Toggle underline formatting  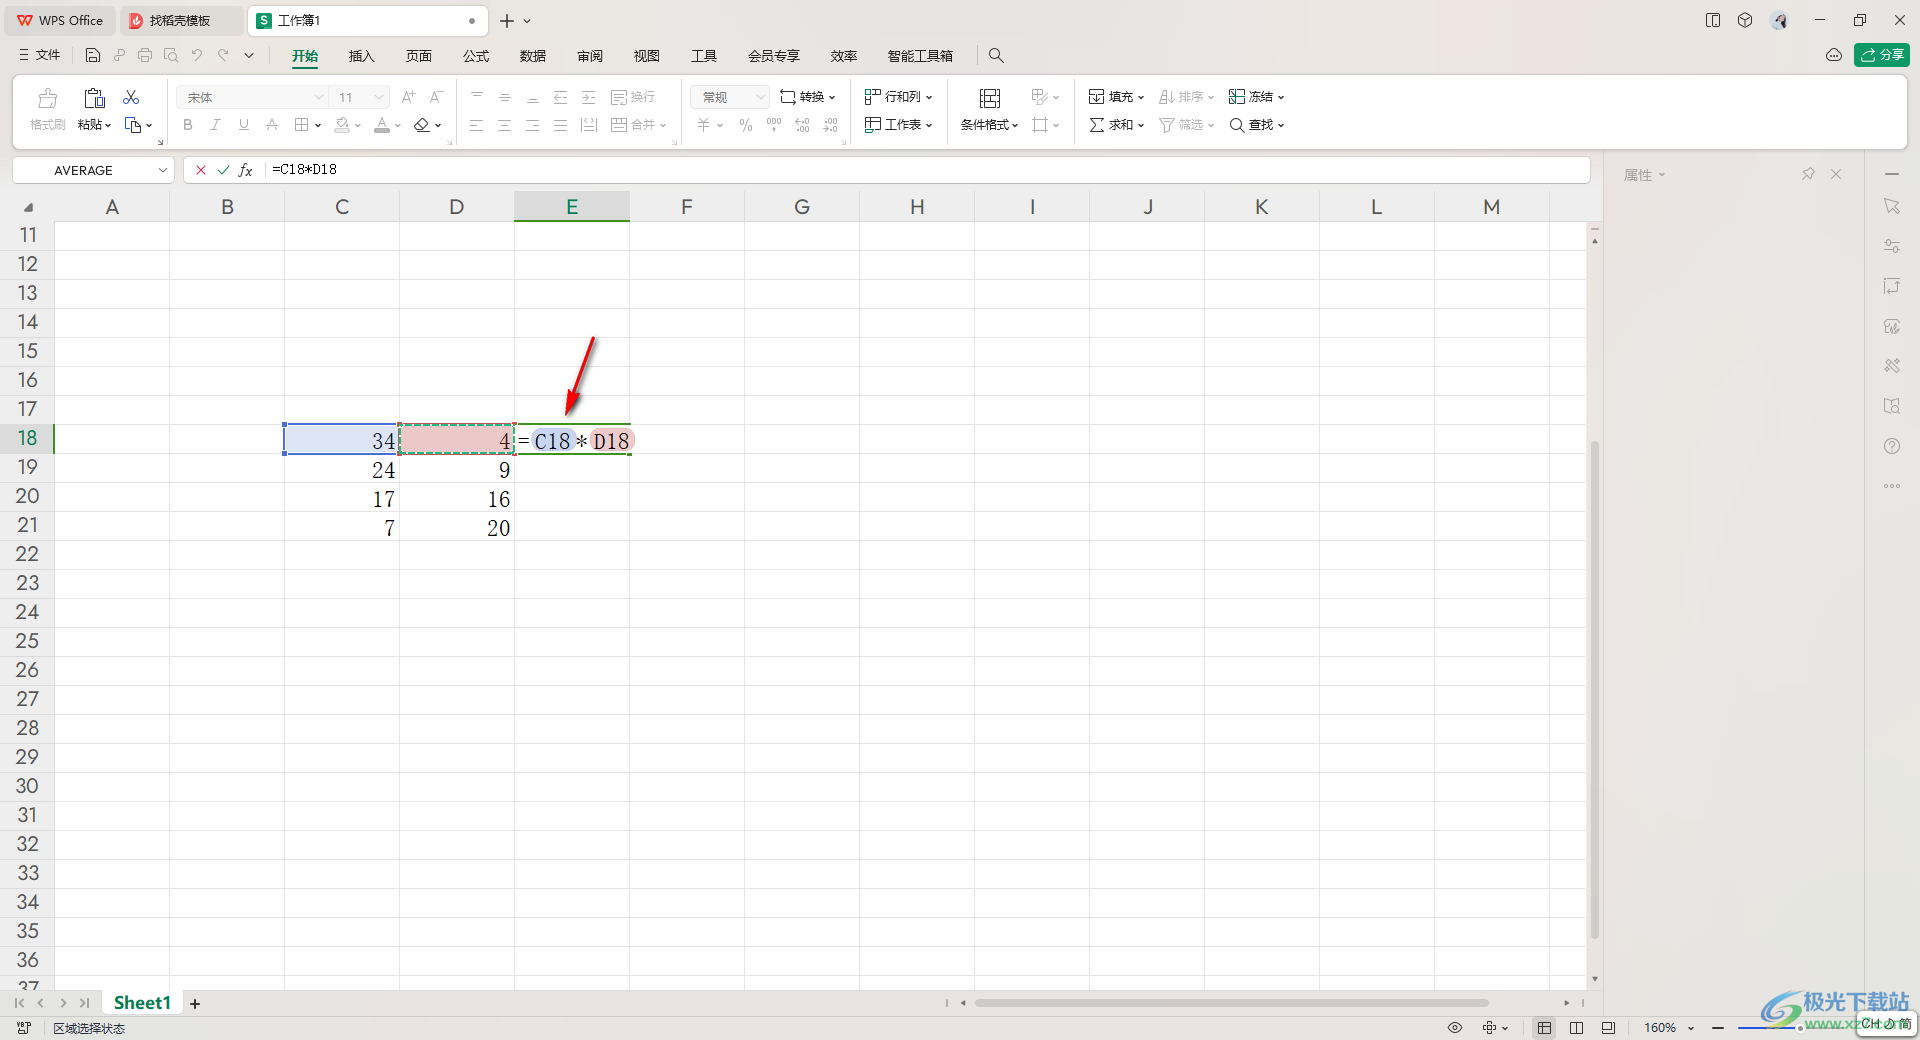tap(244, 125)
